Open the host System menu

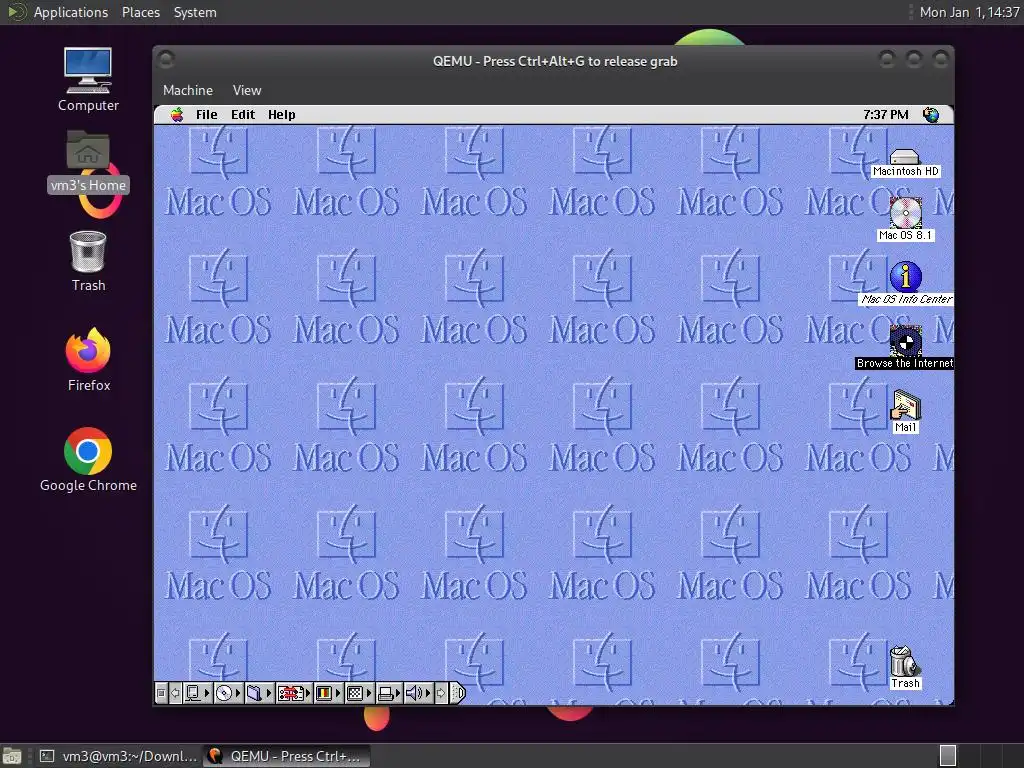pos(195,12)
